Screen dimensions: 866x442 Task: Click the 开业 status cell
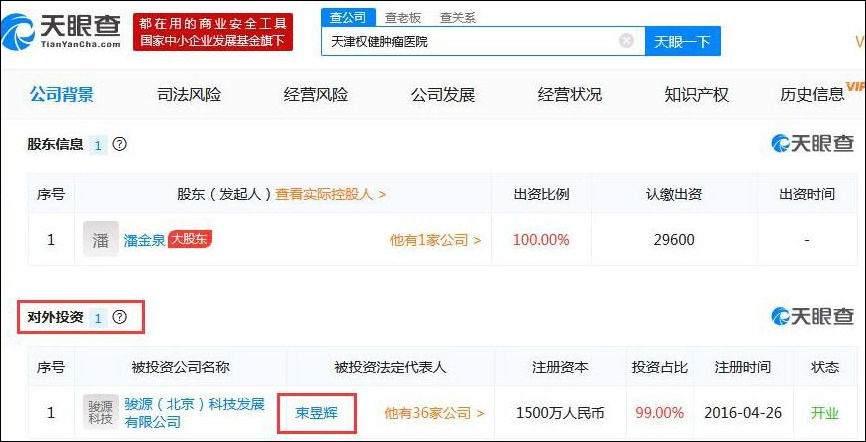click(x=825, y=413)
